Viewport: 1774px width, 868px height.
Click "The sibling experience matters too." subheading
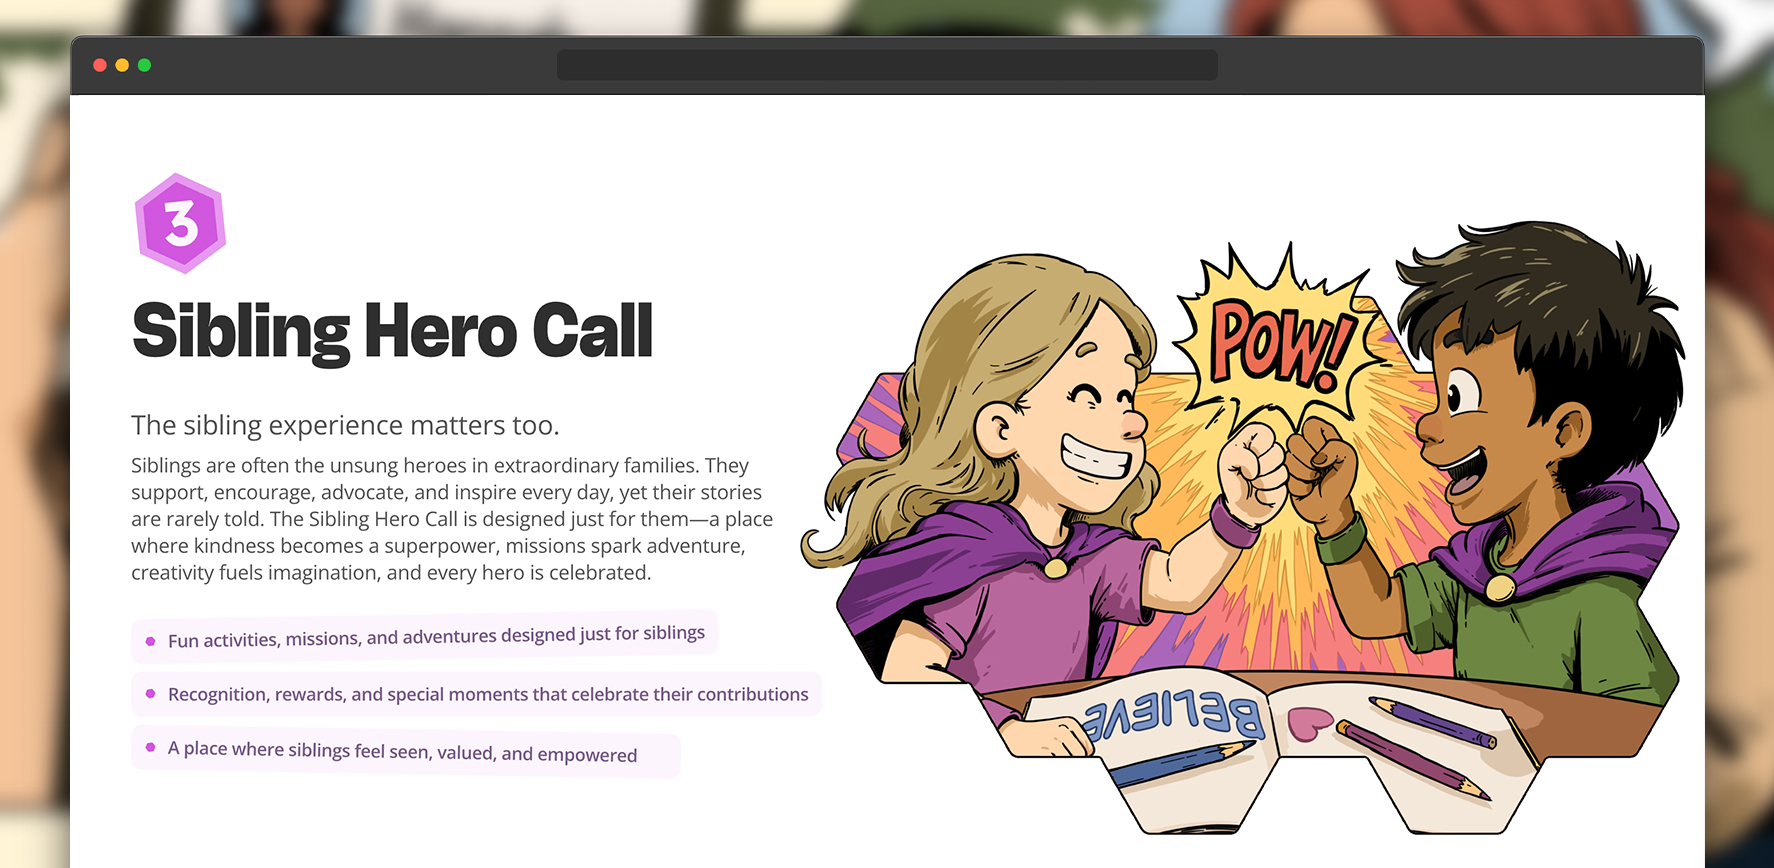345,425
